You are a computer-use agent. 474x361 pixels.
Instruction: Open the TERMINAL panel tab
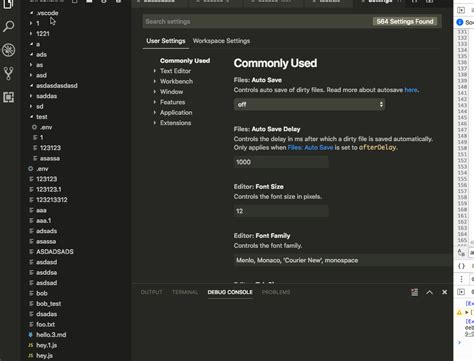(185, 292)
